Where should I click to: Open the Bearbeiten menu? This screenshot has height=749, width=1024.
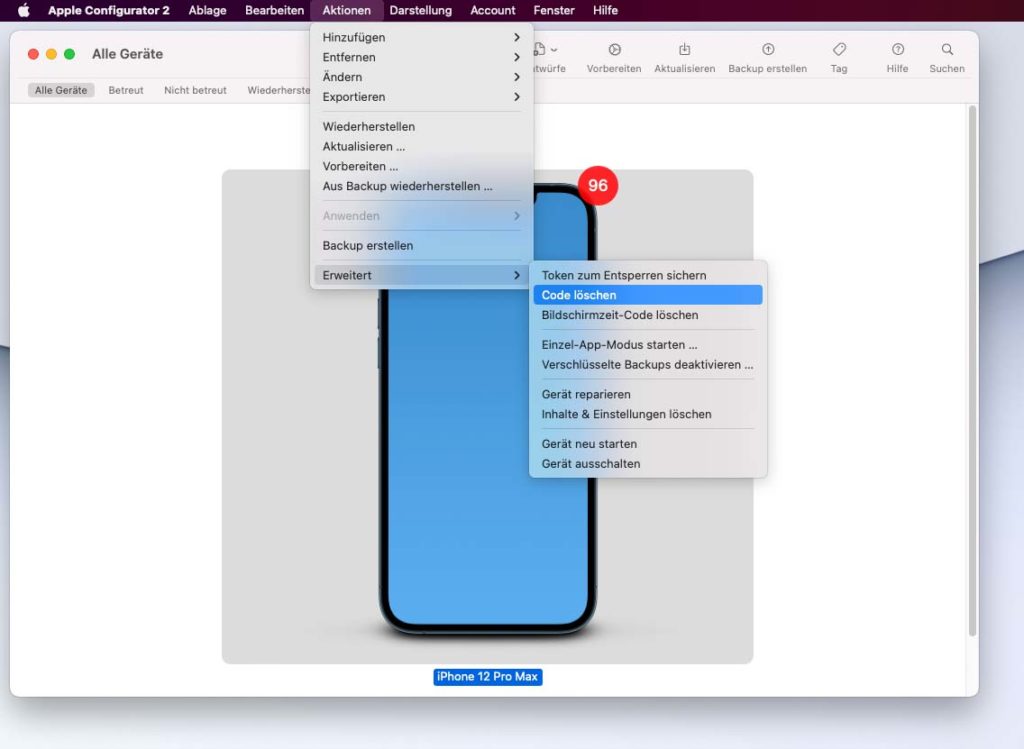(x=274, y=10)
